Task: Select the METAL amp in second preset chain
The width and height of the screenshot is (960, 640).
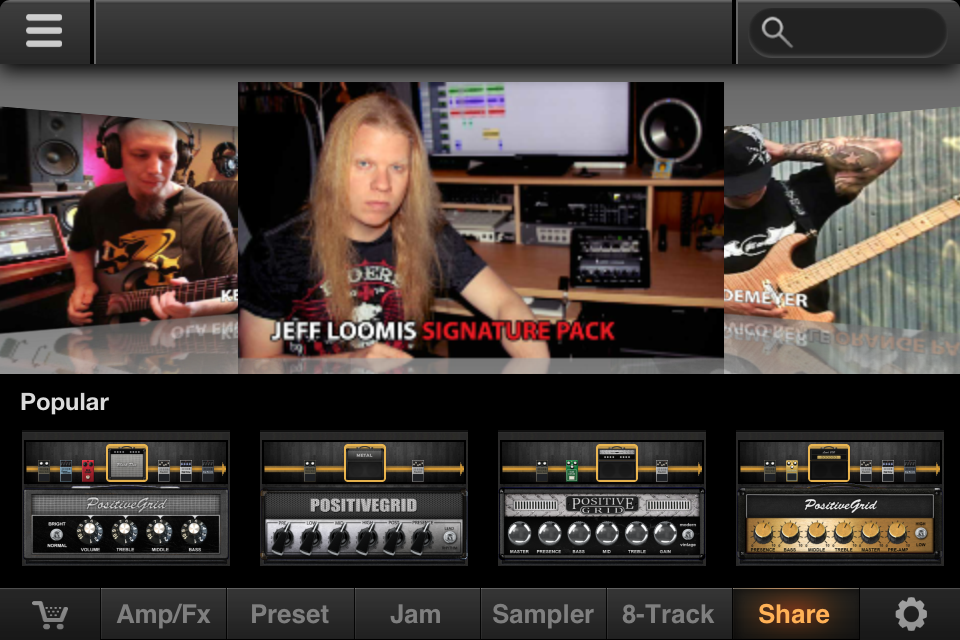Action: [x=365, y=463]
